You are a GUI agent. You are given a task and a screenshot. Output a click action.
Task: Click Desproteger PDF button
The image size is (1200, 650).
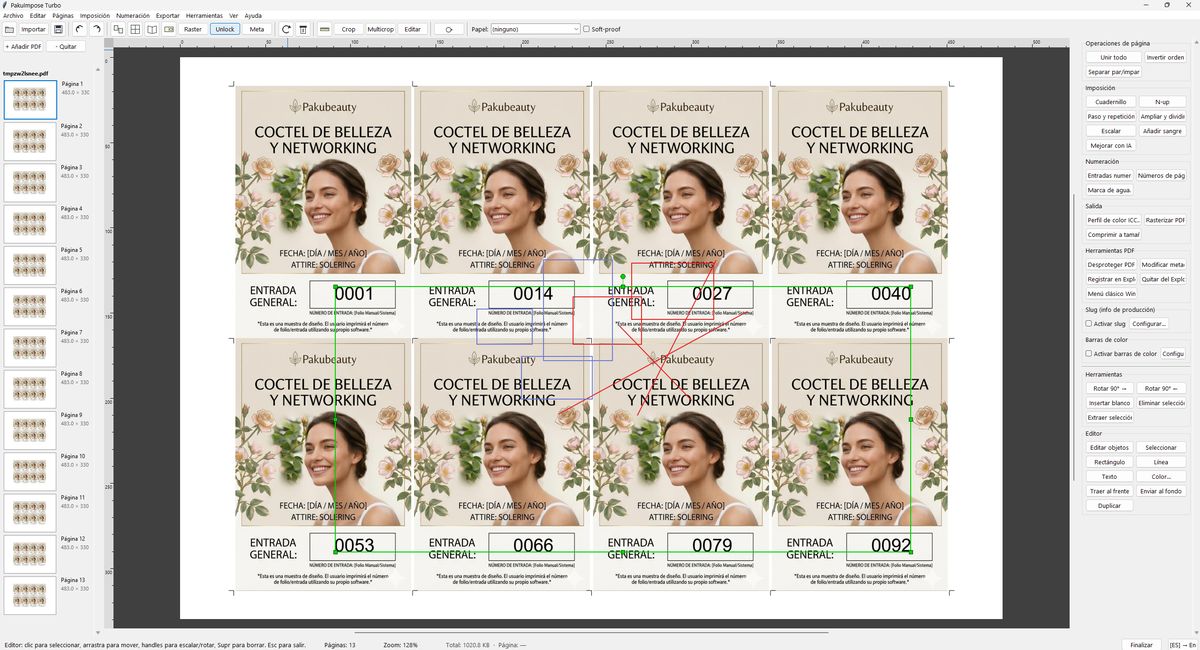[1111, 264]
